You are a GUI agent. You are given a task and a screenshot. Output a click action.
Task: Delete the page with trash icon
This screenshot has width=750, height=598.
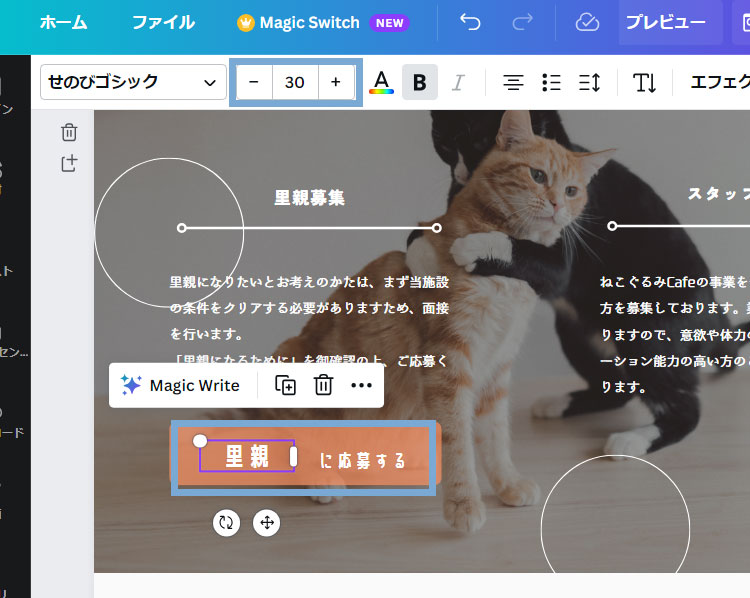click(x=69, y=133)
